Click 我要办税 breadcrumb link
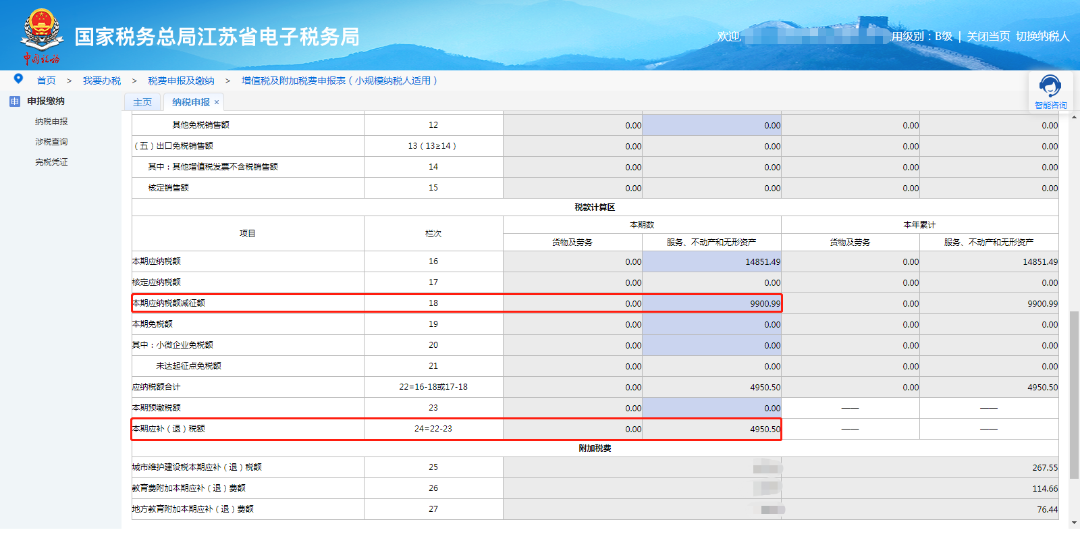 (101, 80)
